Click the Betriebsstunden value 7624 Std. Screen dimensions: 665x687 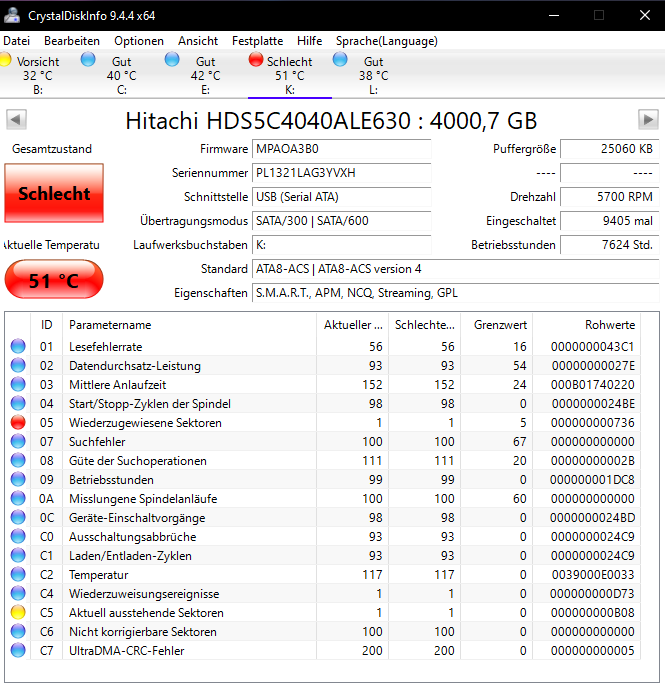[x=609, y=245]
